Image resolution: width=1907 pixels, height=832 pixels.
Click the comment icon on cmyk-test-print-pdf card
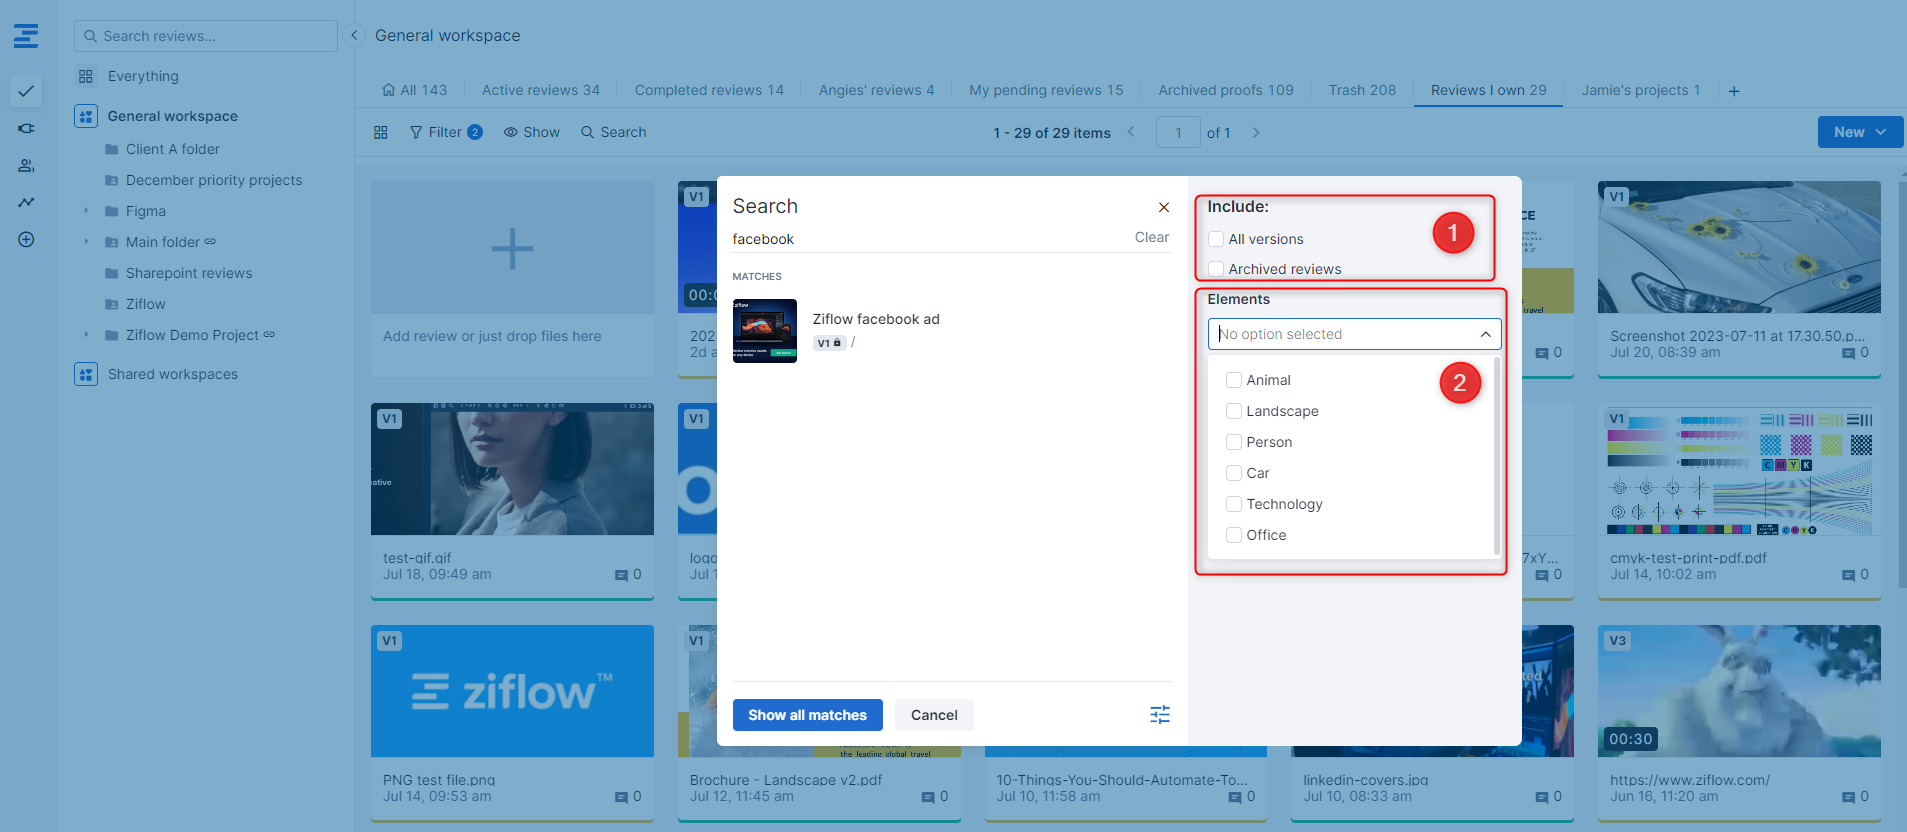pos(1848,575)
